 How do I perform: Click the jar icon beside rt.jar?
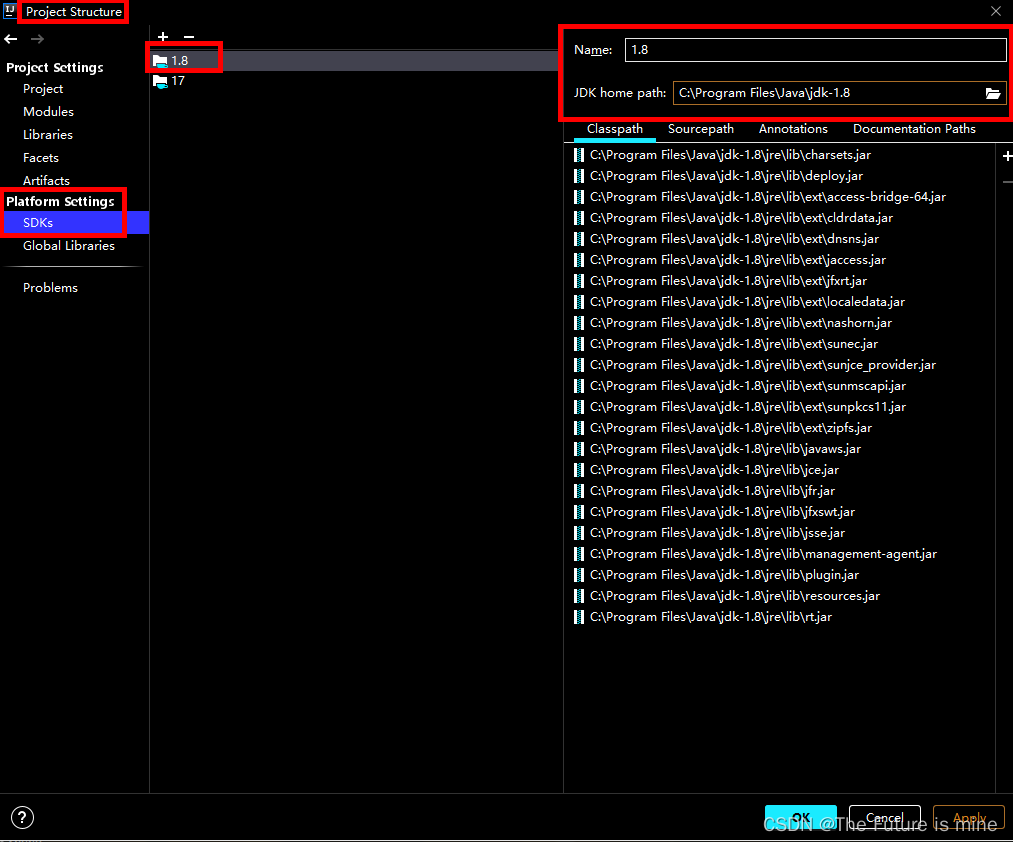tap(579, 617)
